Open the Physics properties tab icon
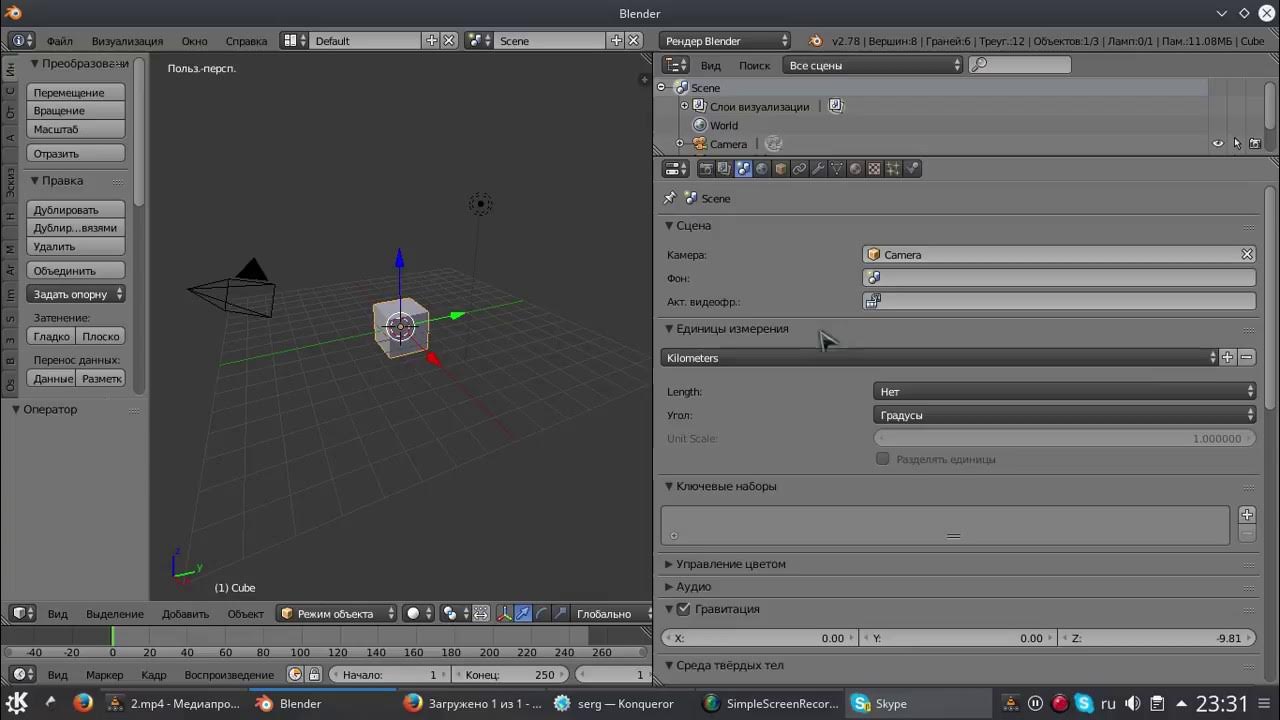1280x720 pixels. [x=912, y=169]
